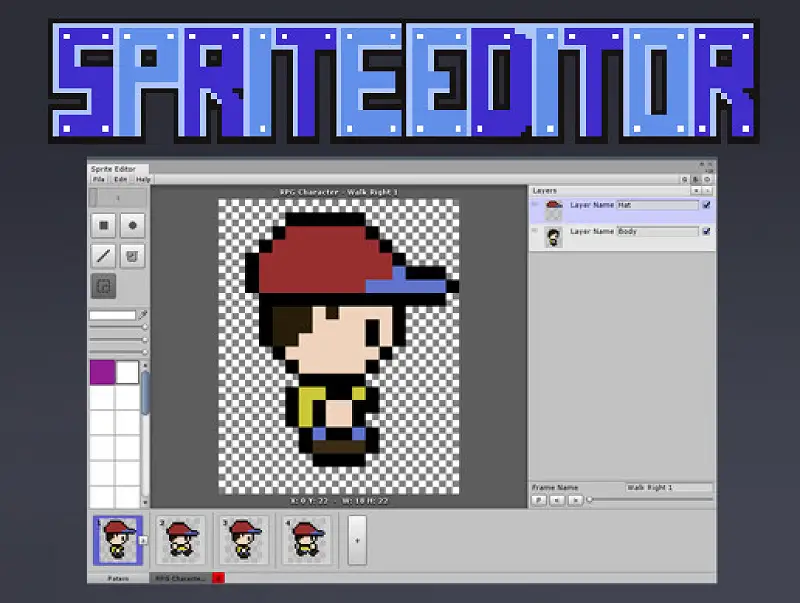Viewport: 800px width, 603px height.
Task: Click the frame playback slider handle
Action: point(590,500)
